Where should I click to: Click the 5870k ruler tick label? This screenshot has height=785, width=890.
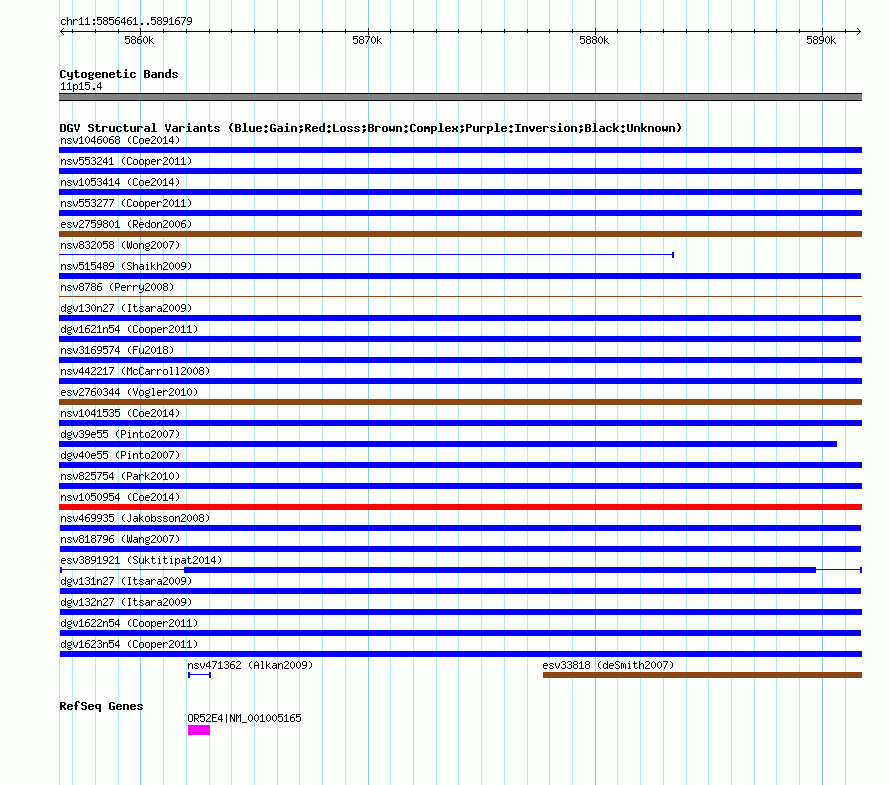click(367, 40)
